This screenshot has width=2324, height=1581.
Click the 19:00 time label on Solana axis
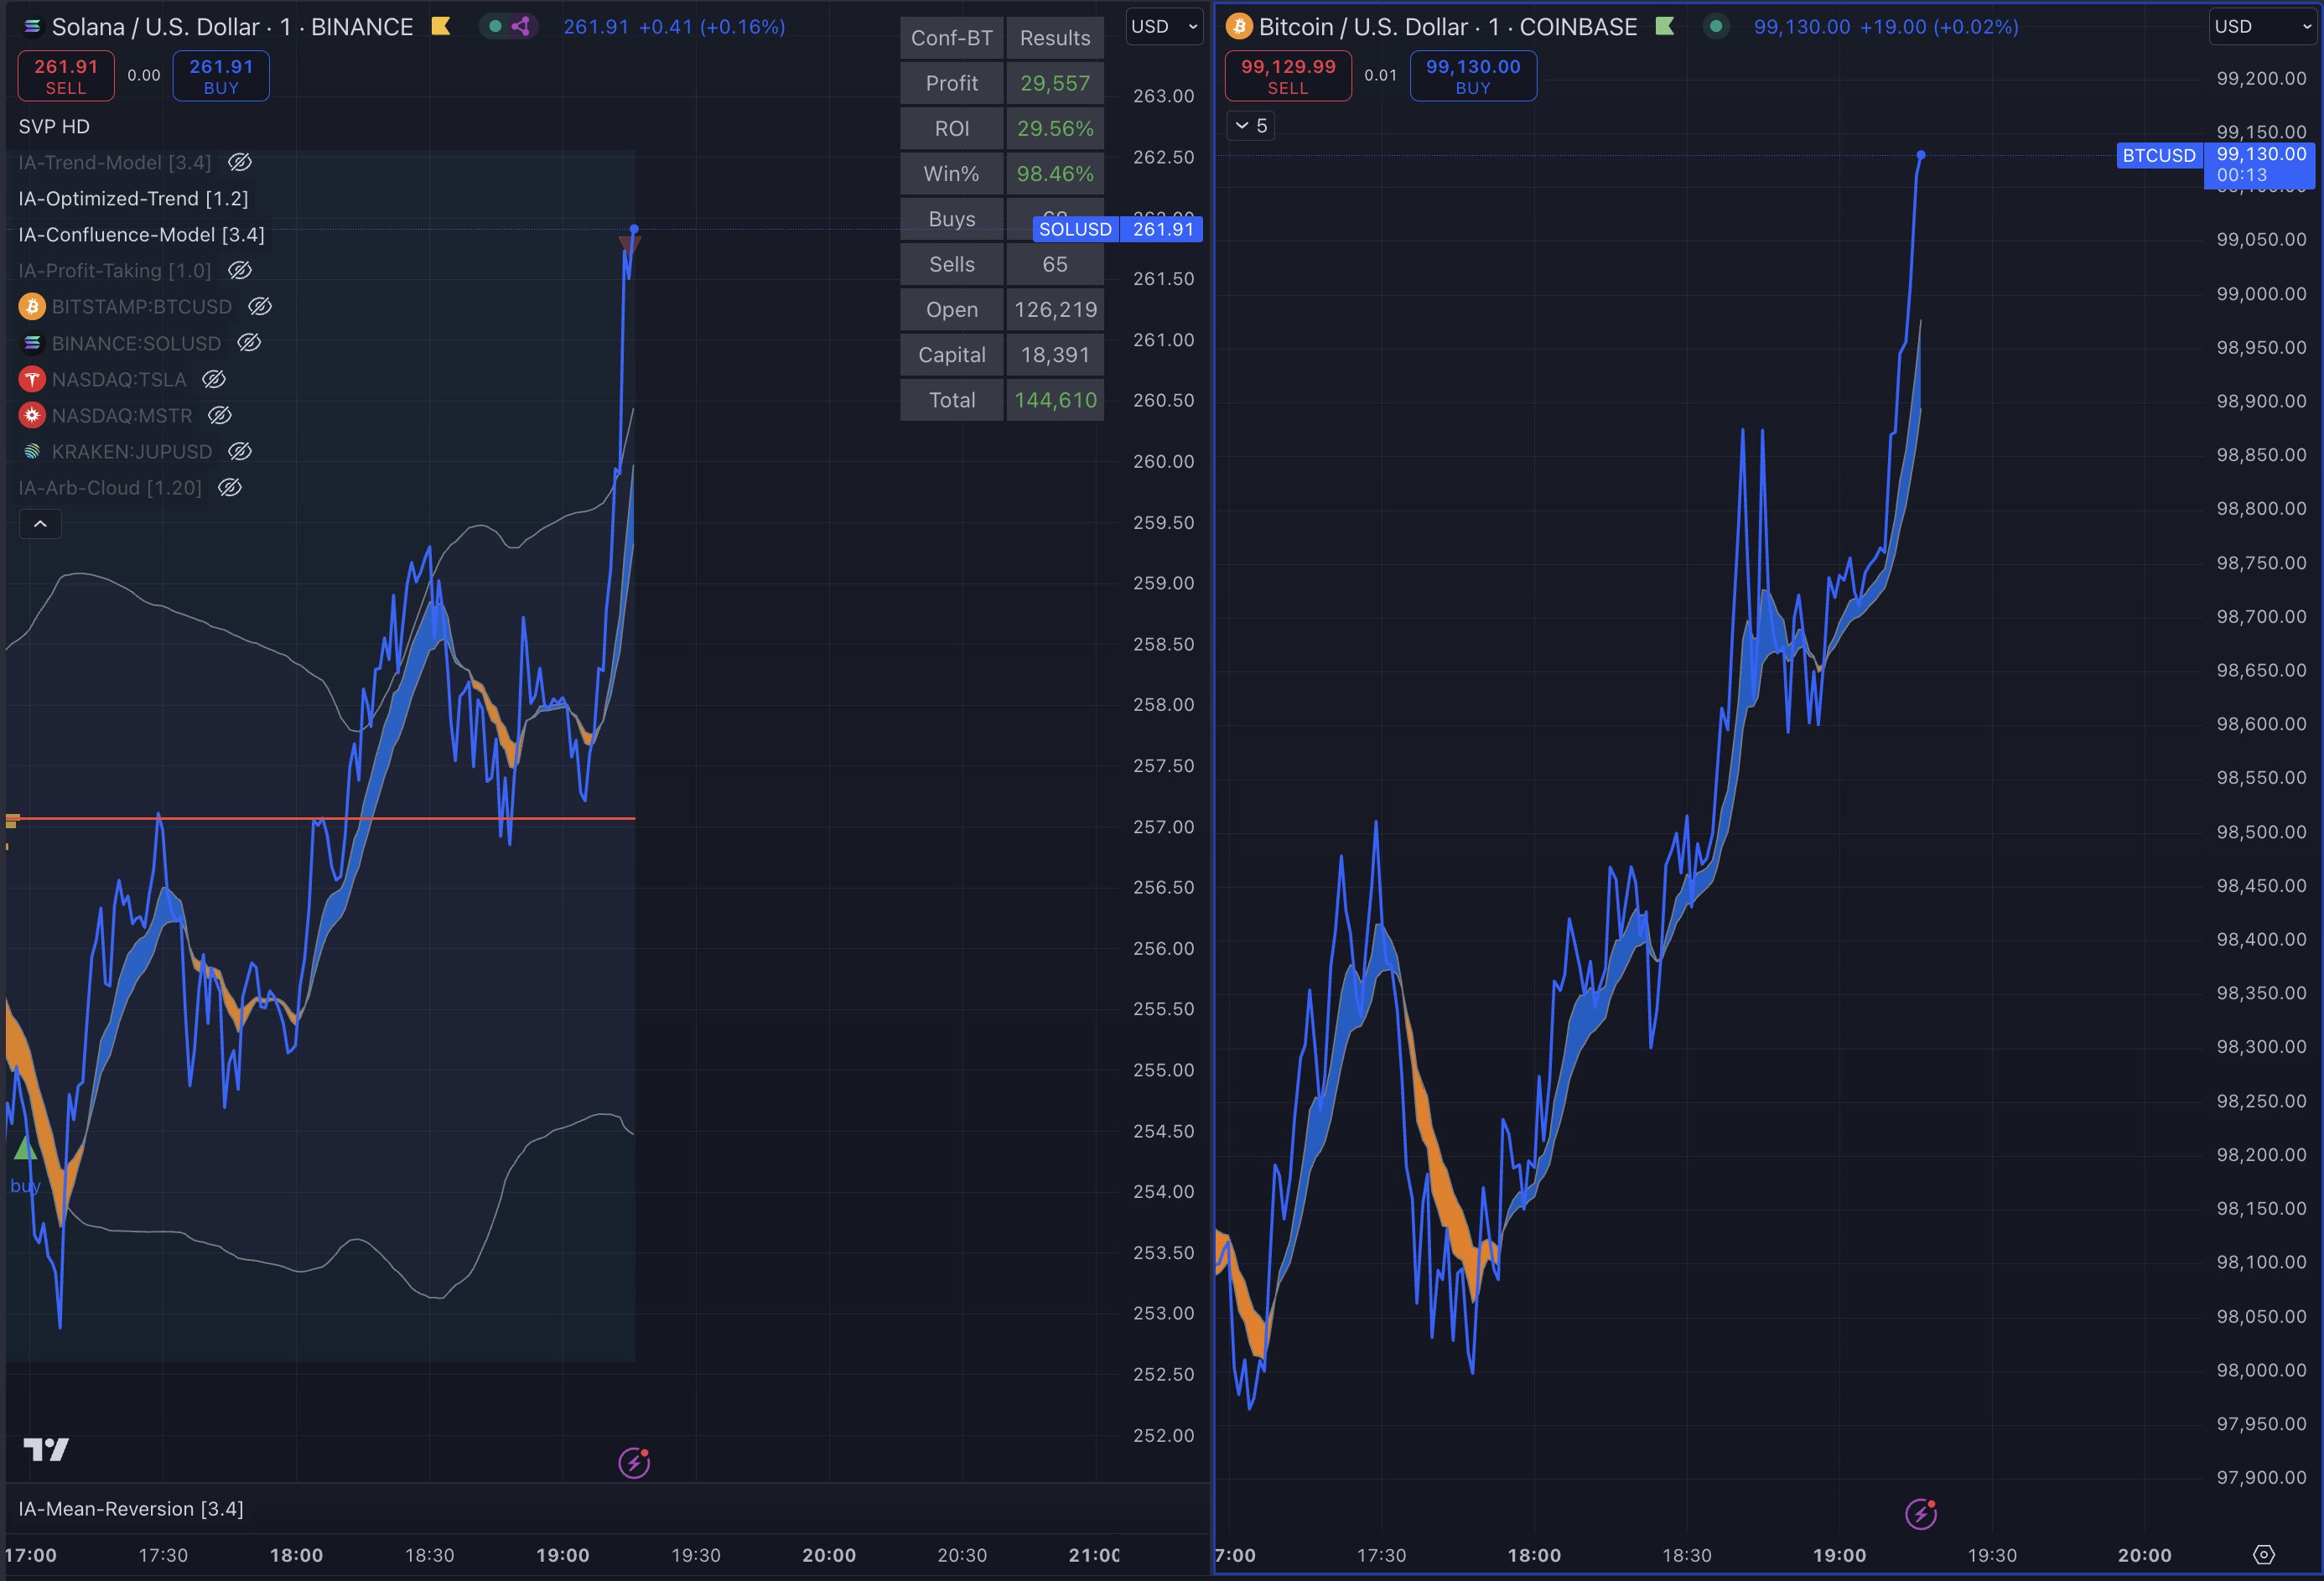point(563,1555)
